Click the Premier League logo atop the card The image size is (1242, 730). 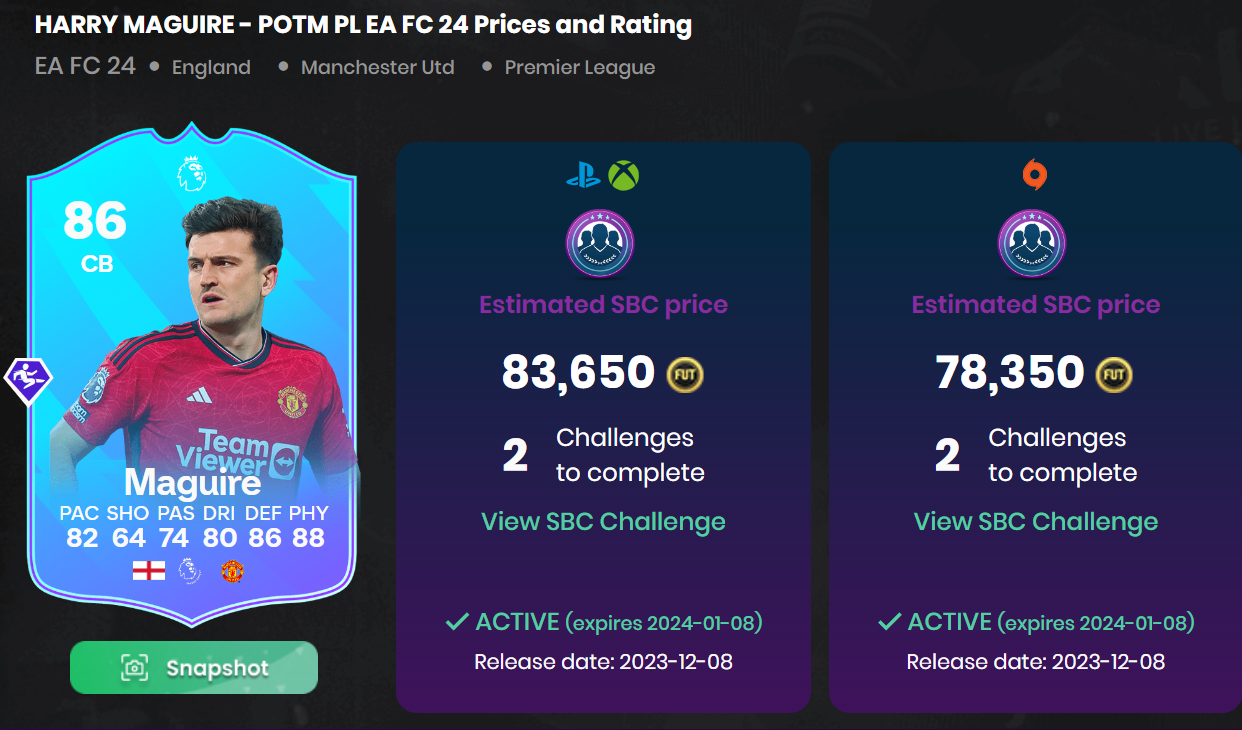point(190,173)
